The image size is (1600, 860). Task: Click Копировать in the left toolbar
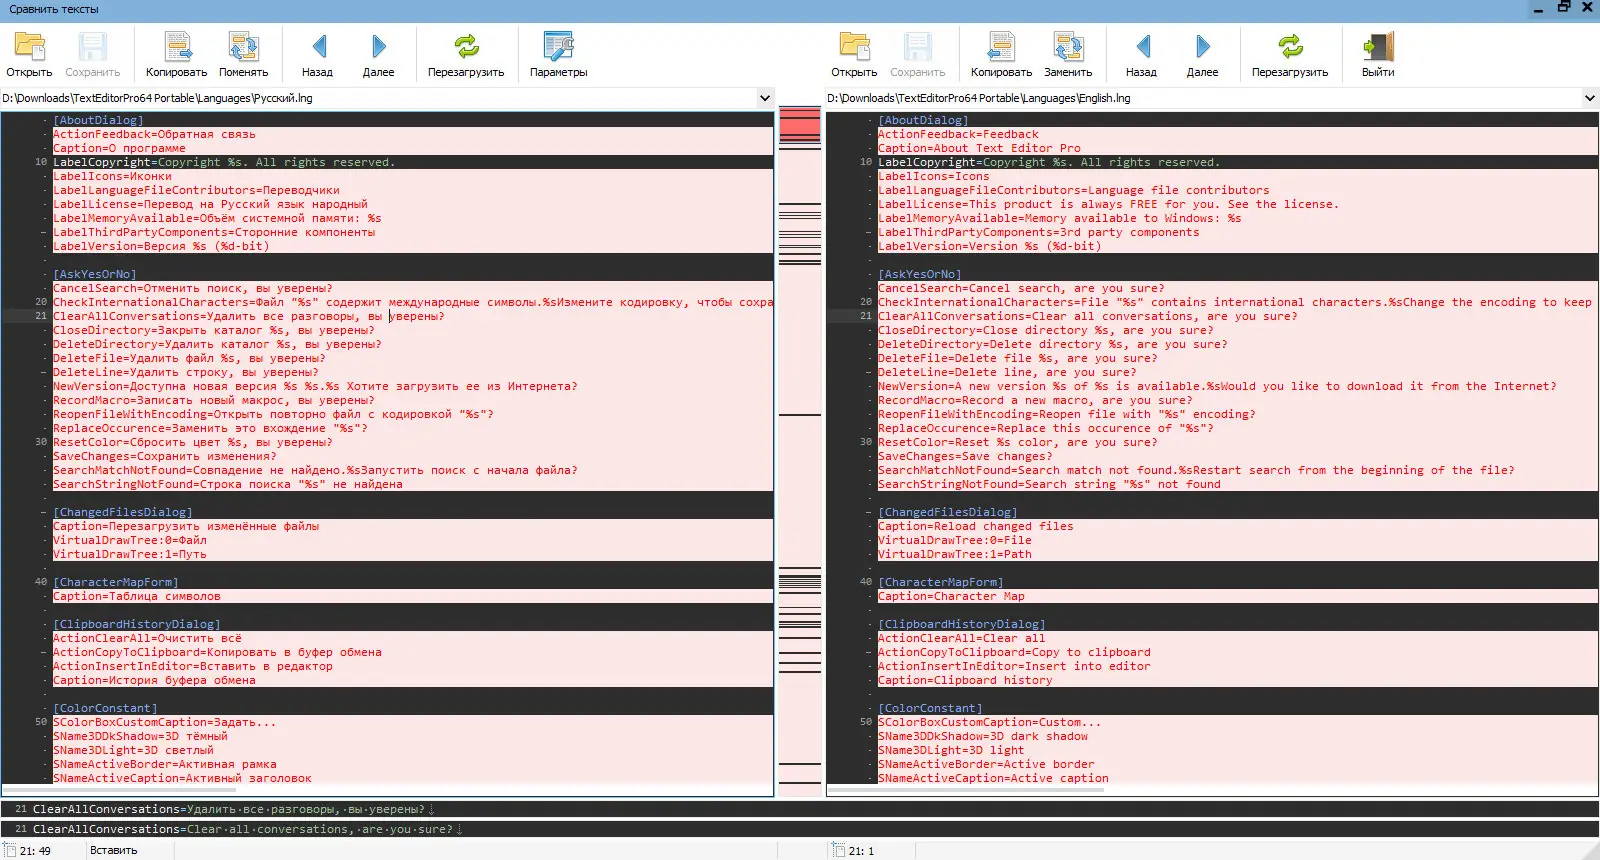click(x=176, y=54)
